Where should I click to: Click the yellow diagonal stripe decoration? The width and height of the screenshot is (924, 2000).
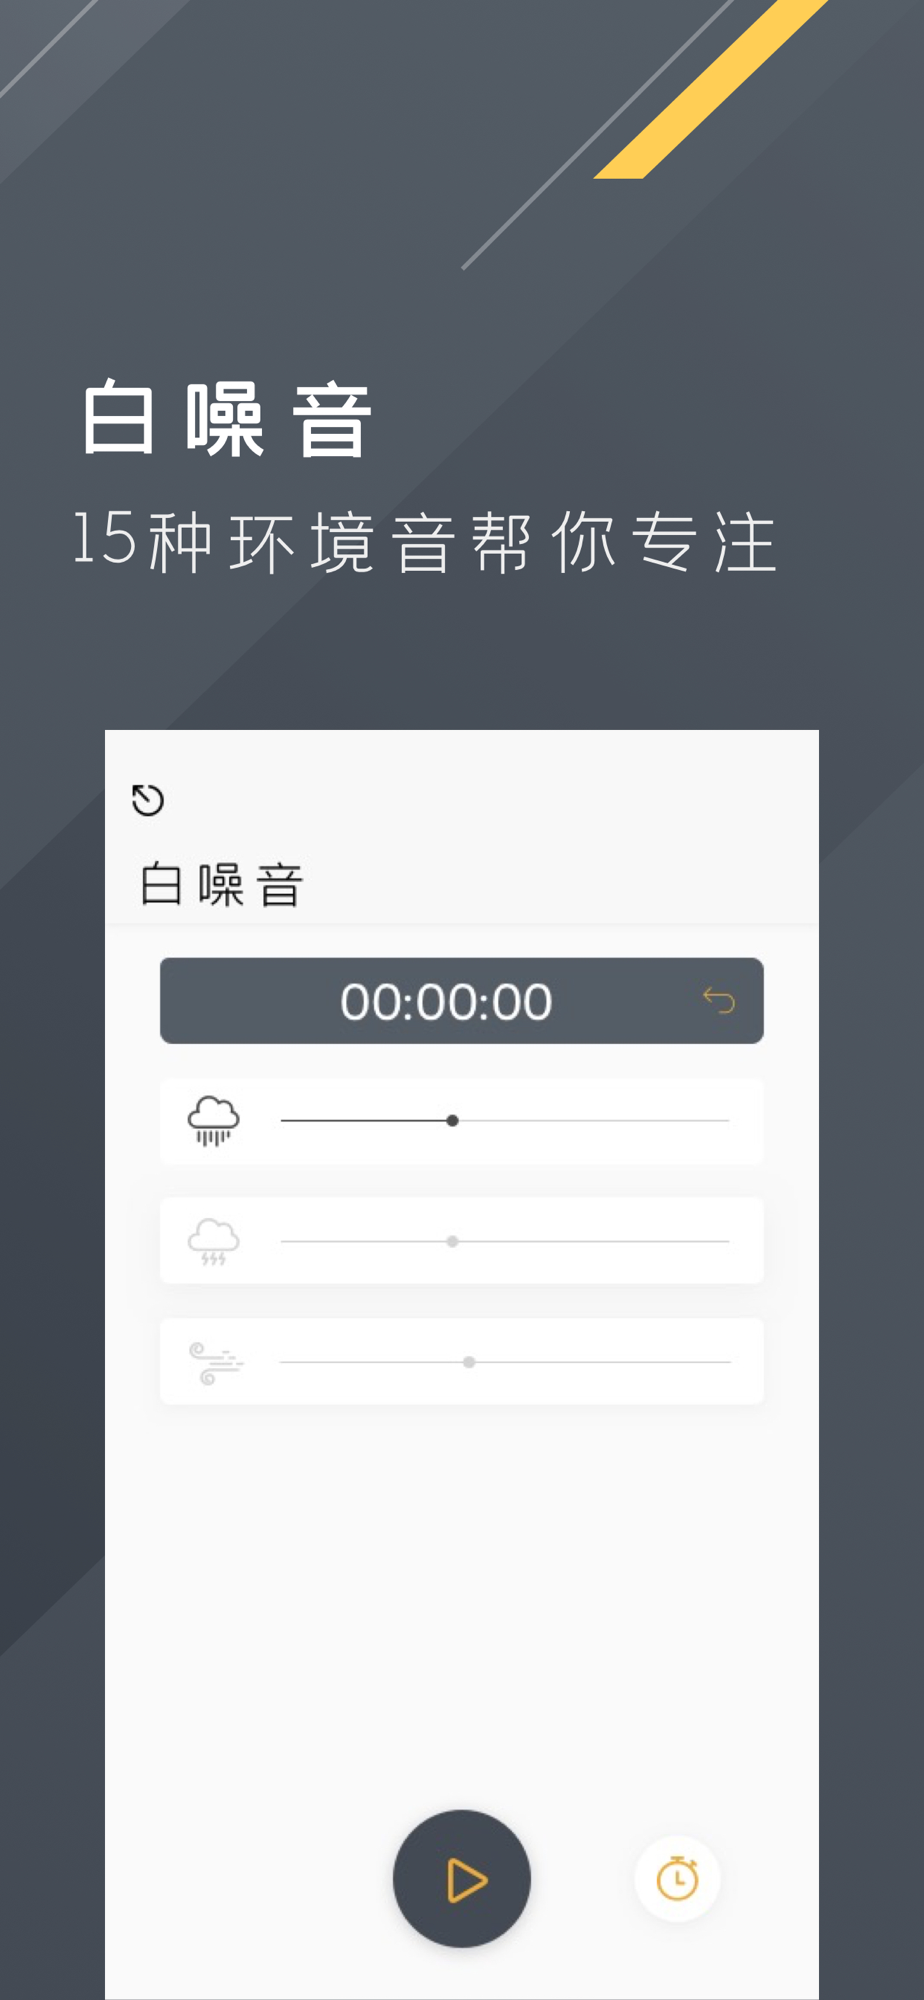click(712, 89)
